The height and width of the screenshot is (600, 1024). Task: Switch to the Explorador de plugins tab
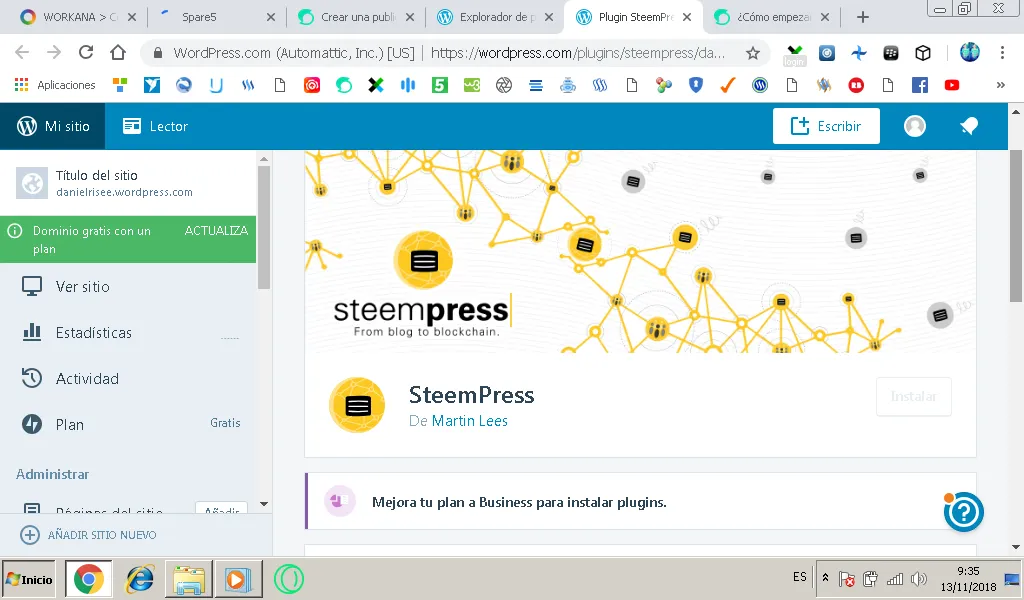click(x=494, y=18)
